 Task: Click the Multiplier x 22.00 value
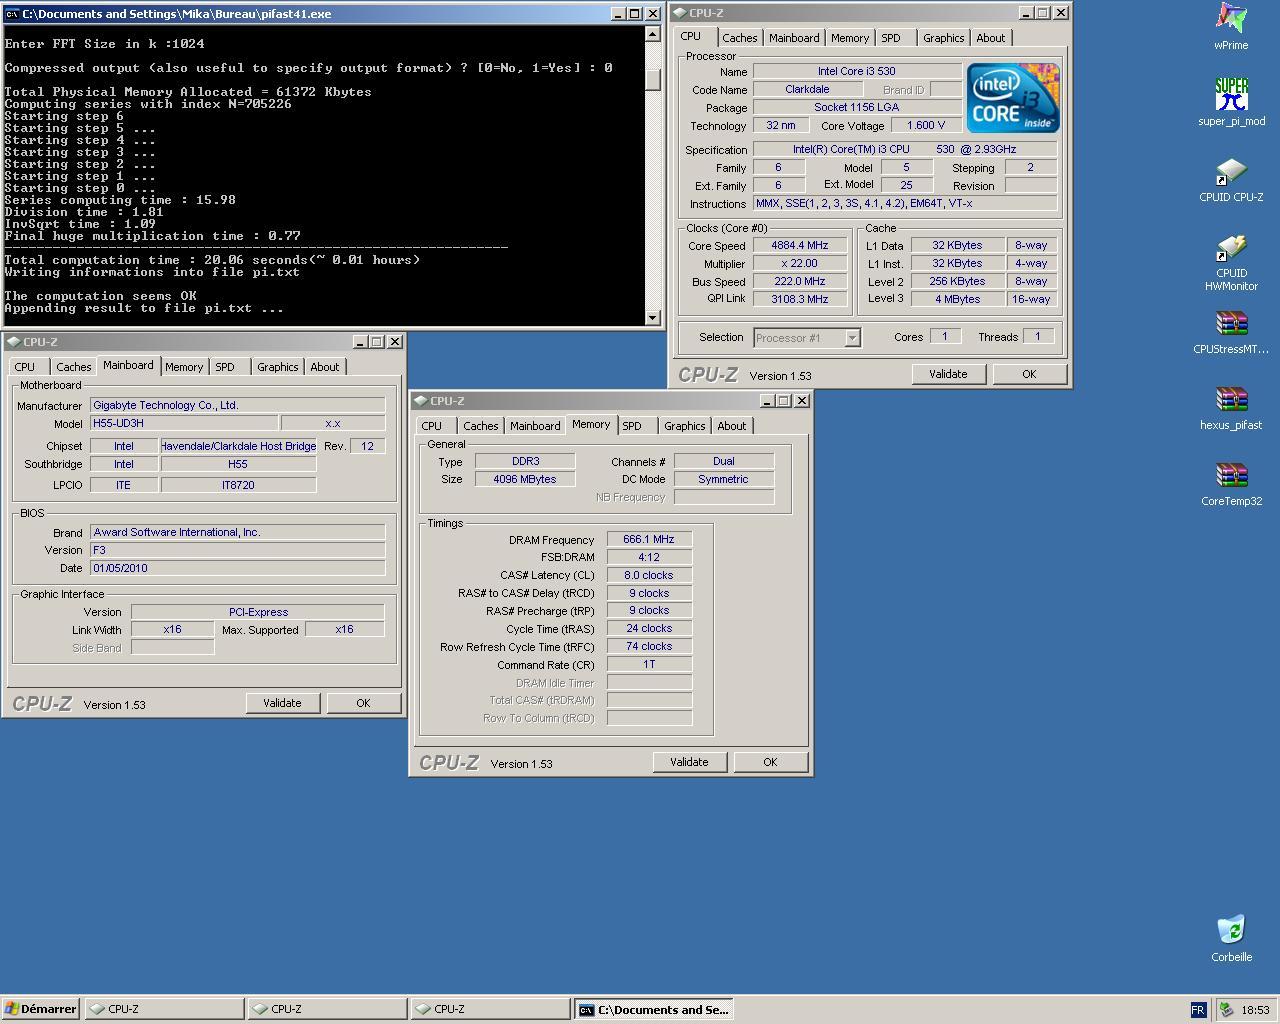800,264
